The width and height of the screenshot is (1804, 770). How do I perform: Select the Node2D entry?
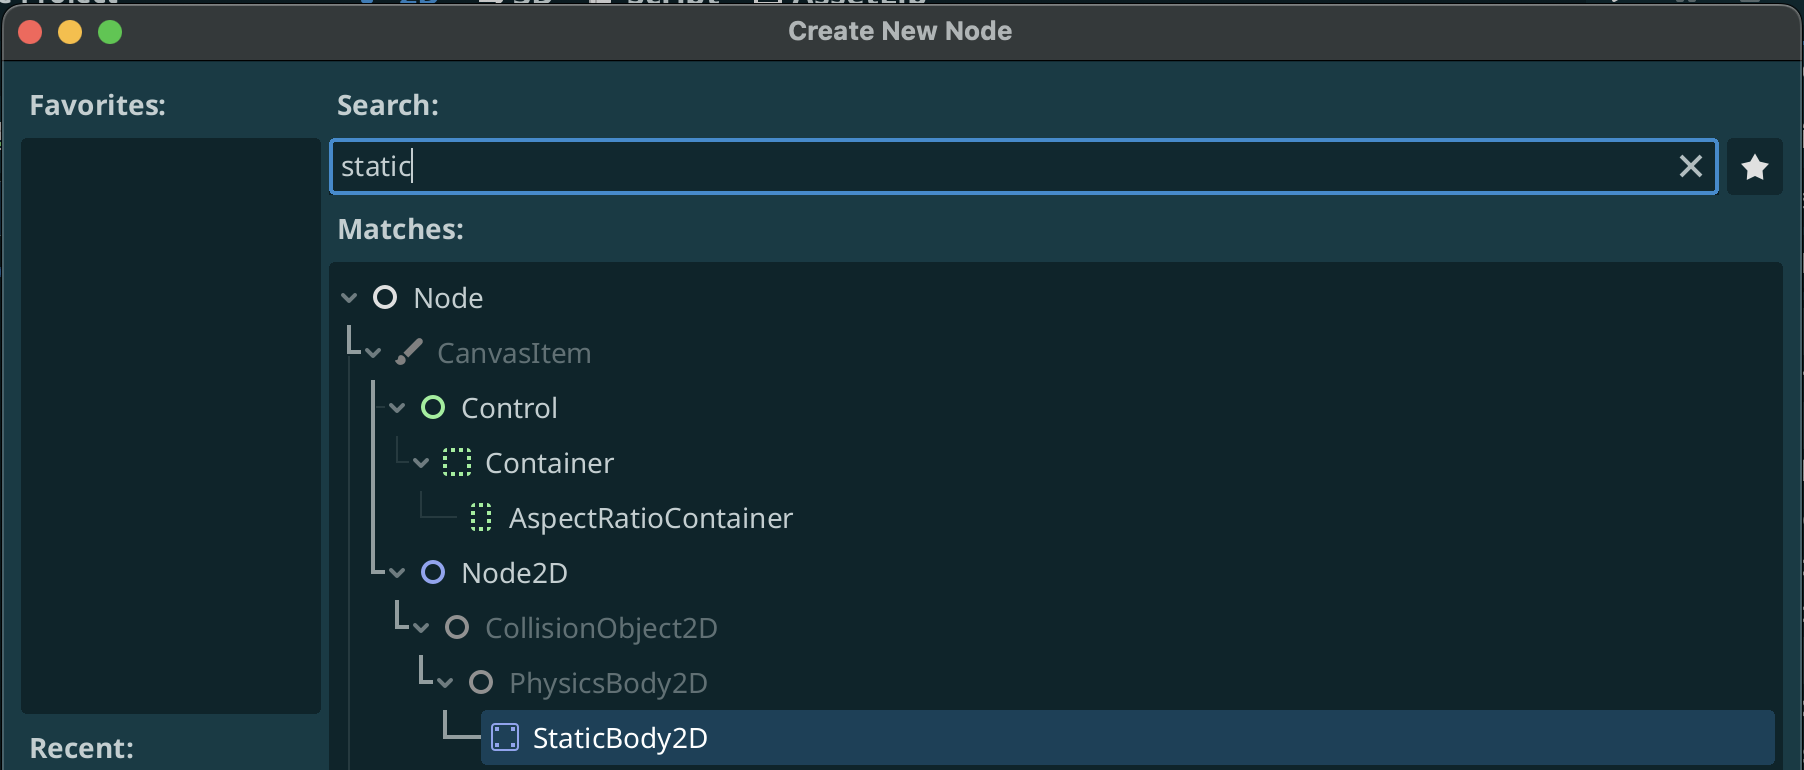pyautogui.click(x=514, y=573)
